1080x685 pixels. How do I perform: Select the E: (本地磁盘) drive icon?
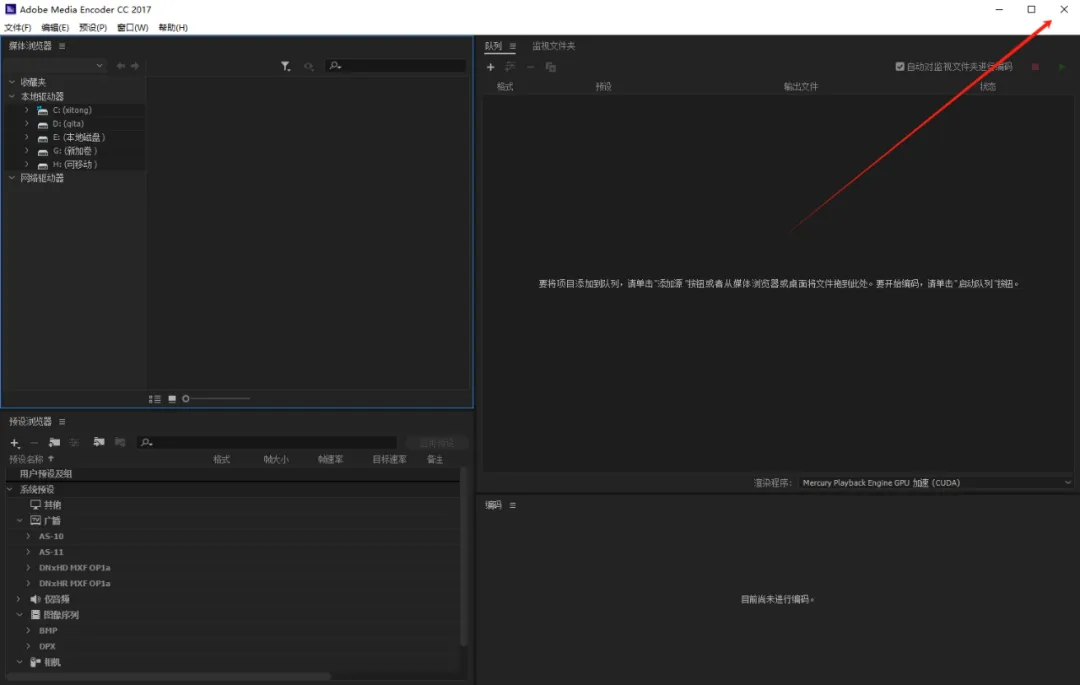pos(43,138)
